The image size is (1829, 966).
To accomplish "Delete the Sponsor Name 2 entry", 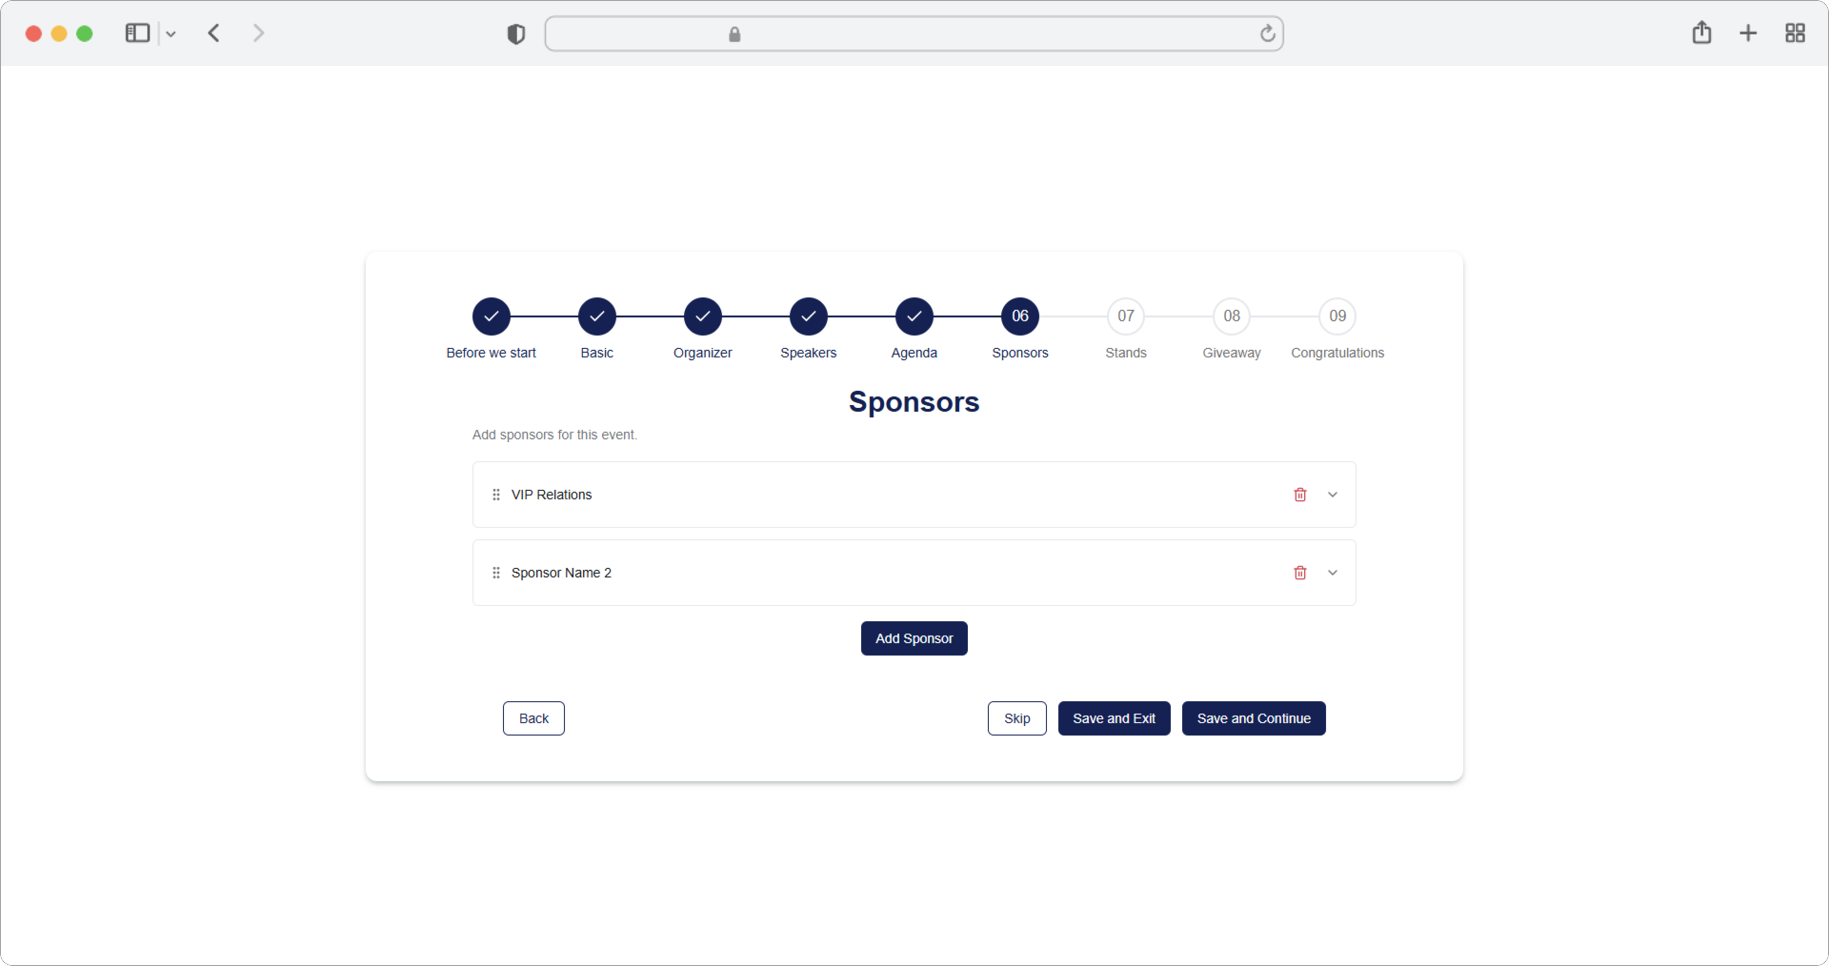I will (x=1300, y=573).
